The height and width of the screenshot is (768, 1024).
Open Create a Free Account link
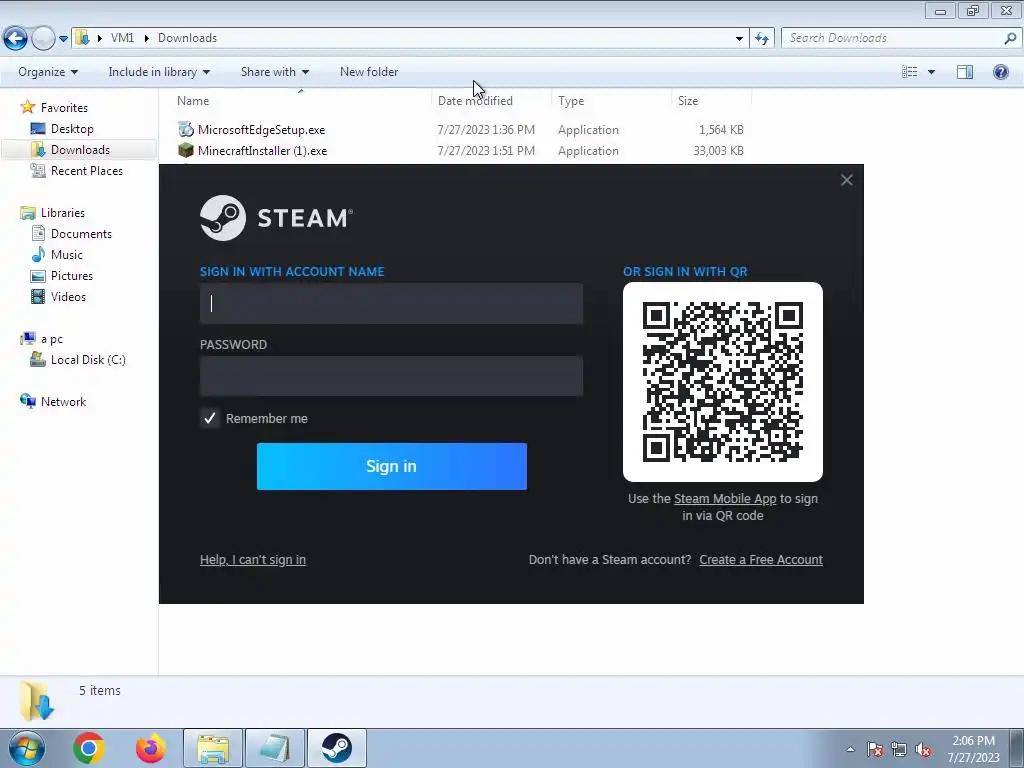(x=761, y=560)
